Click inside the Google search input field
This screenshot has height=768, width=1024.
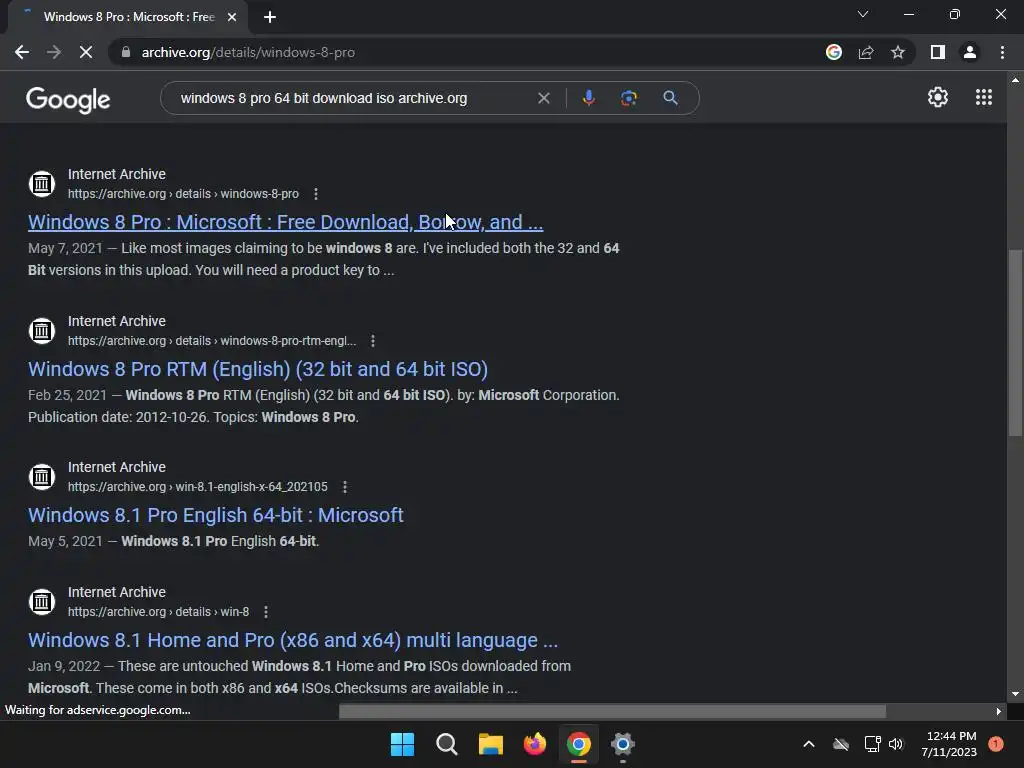(x=353, y=98)
